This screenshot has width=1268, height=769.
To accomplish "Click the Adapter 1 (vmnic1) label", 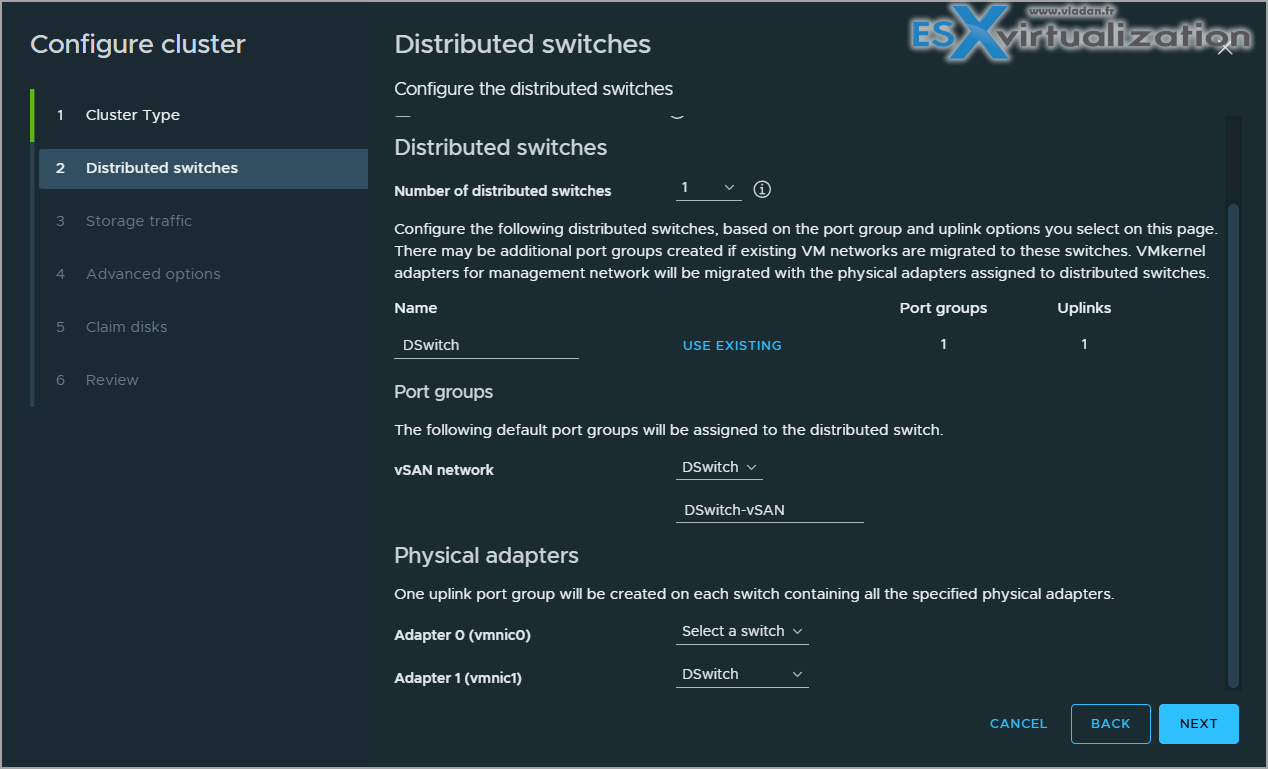I will 458,678.
